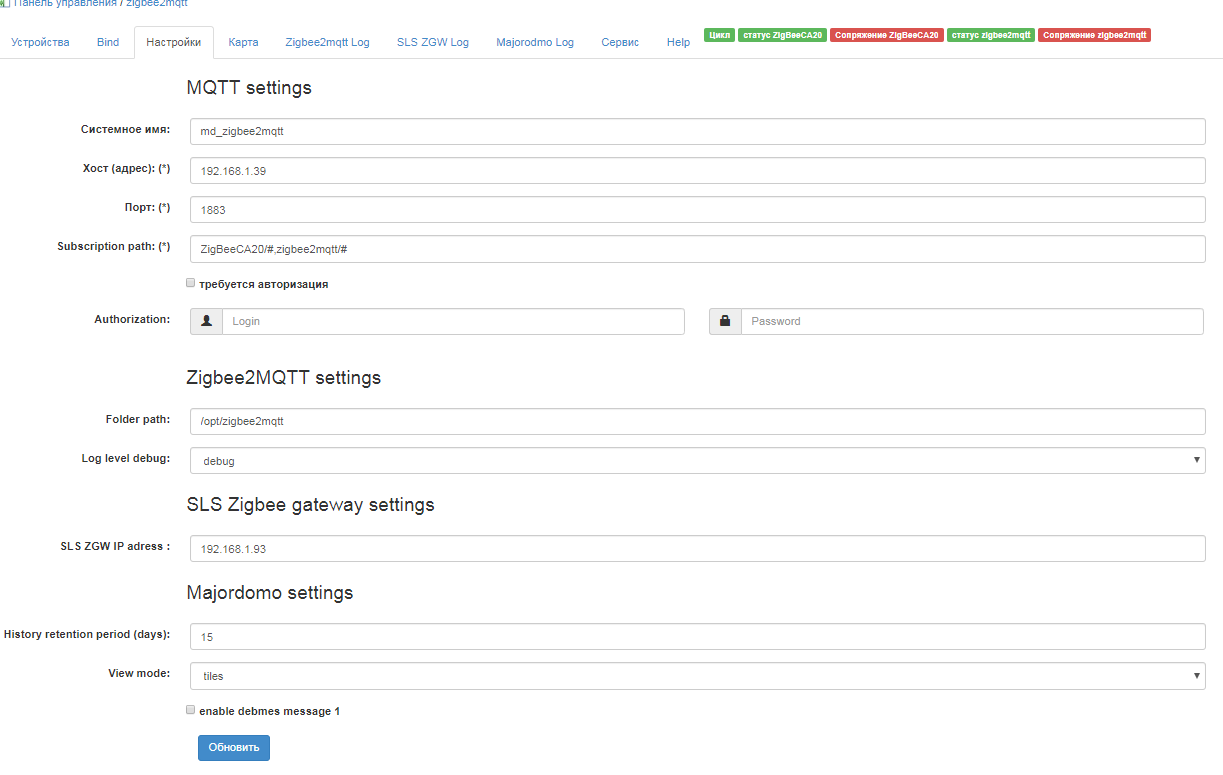Click the red Сопряжение zigbee2mqtt badge
Image resolution: width=1223 pixels, height=775 pixels.
1095,35
